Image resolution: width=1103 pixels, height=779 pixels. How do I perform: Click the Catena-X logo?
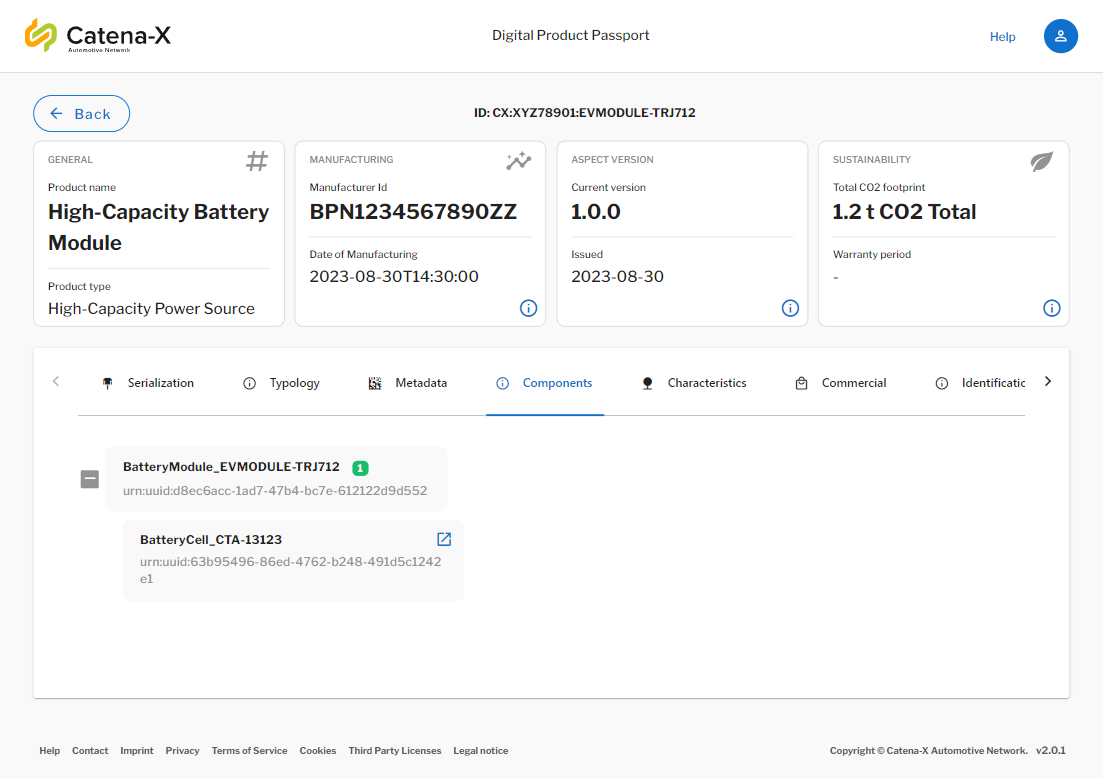(x=98, y=36)
